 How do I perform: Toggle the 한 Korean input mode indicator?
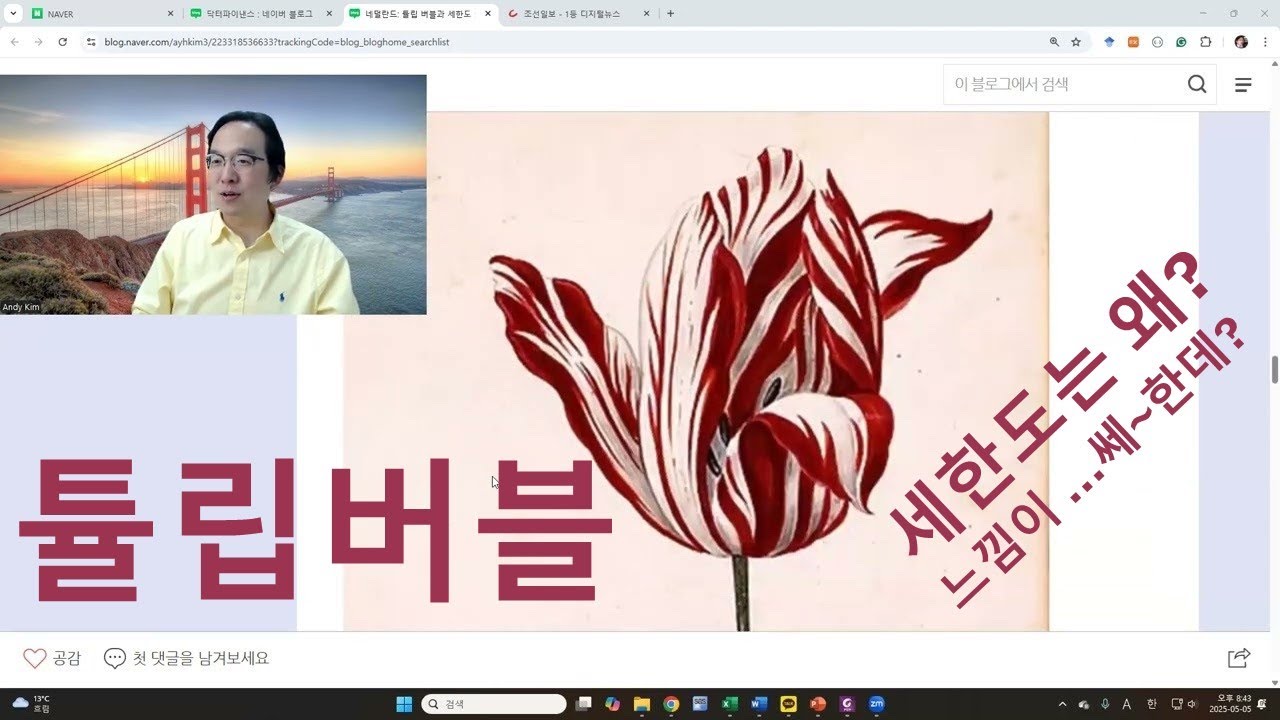pos(1151,704)
